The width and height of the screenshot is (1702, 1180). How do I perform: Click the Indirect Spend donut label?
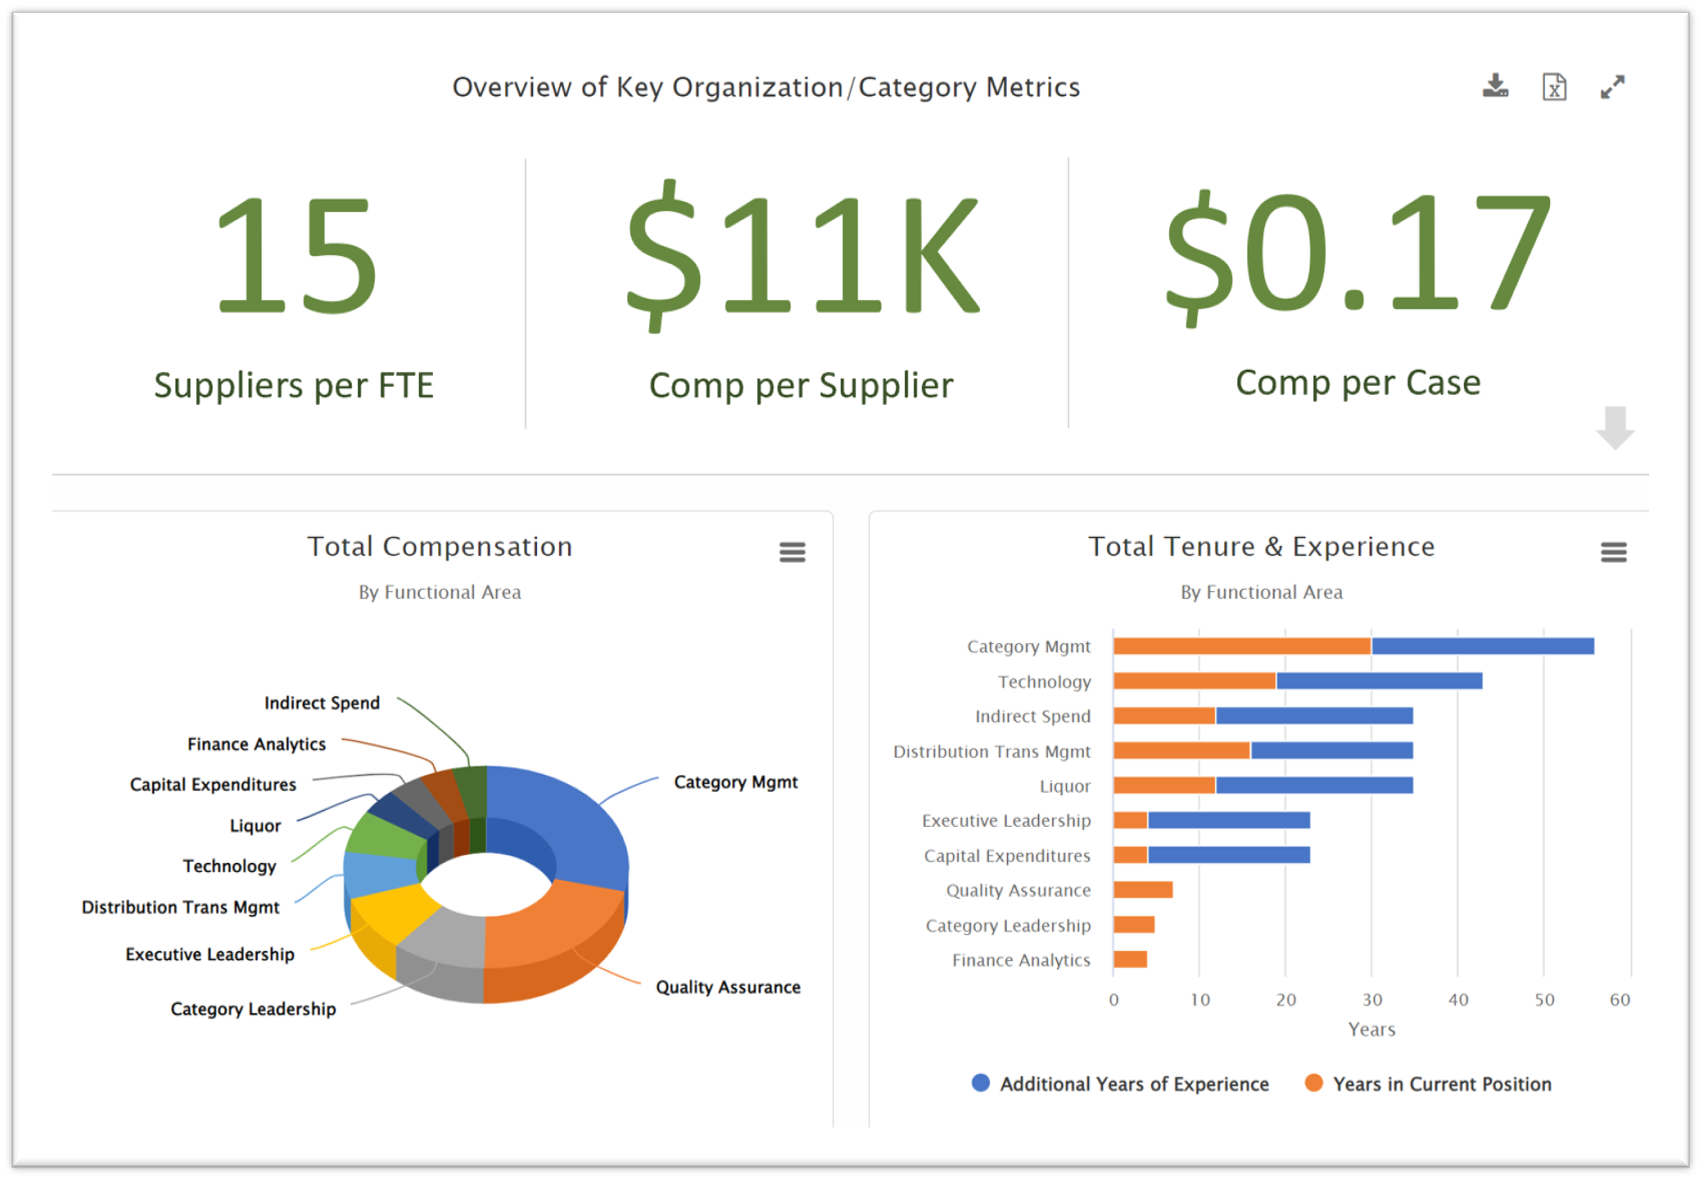pos(322,703)
